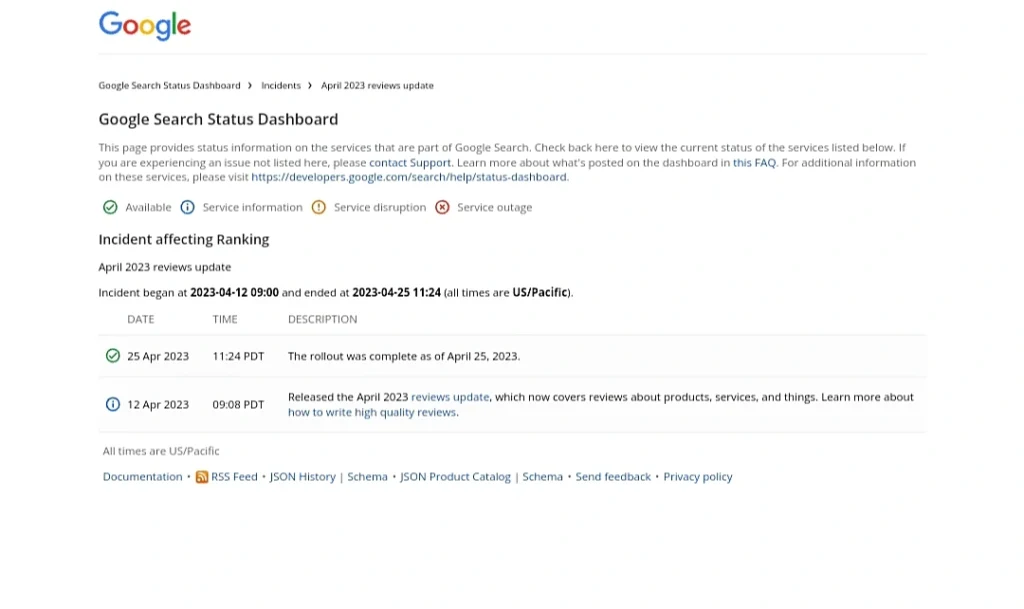1024x609 pixels.
Task: Open JSON Product Catalog link
Action: (455, 476)
